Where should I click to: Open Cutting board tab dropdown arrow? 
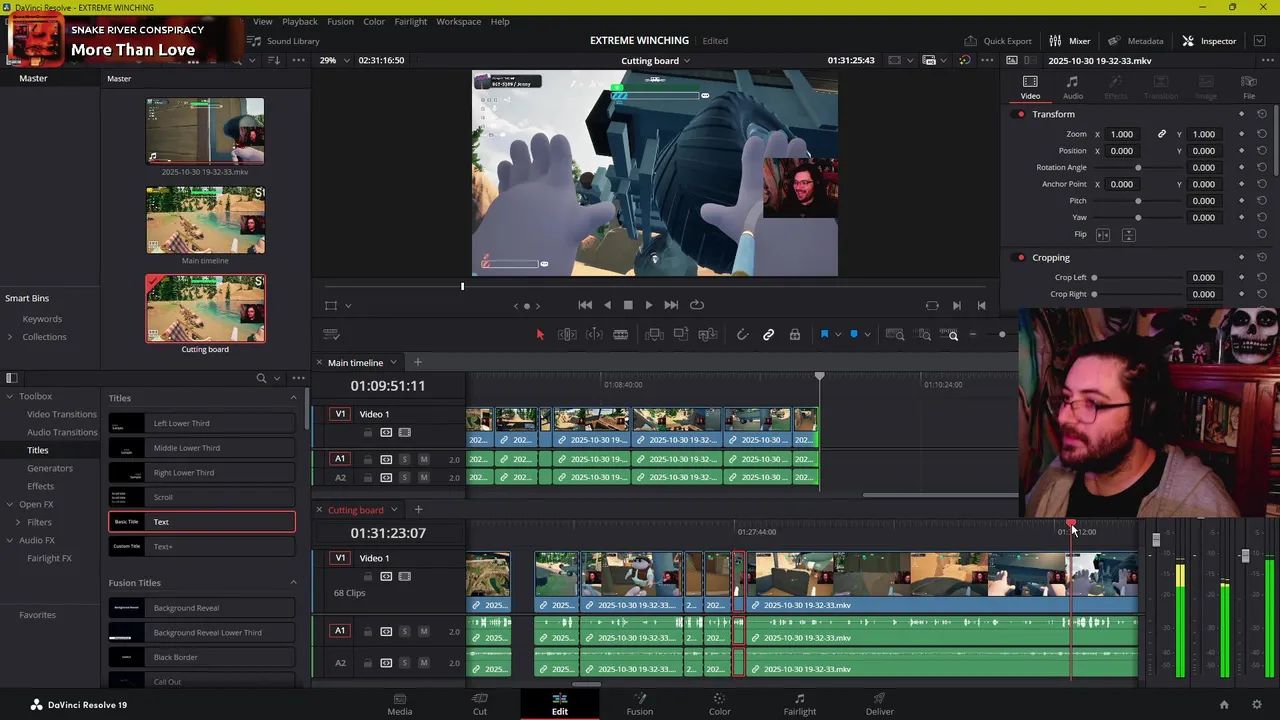[394, 510]
